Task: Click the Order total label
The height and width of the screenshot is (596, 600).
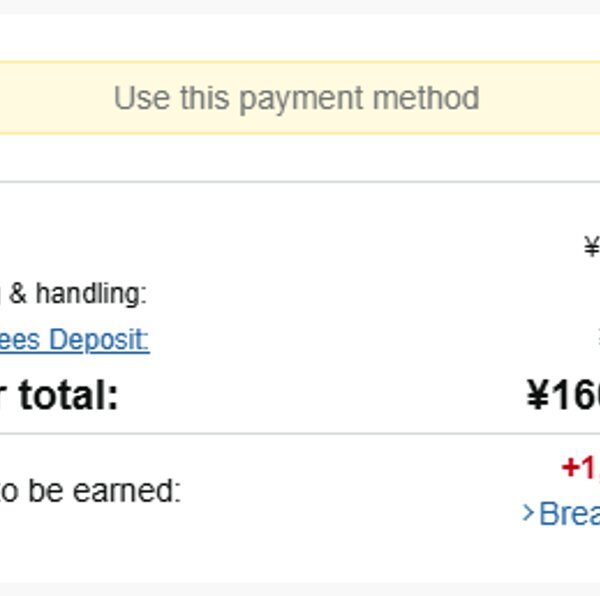Action: click(60, 396)
